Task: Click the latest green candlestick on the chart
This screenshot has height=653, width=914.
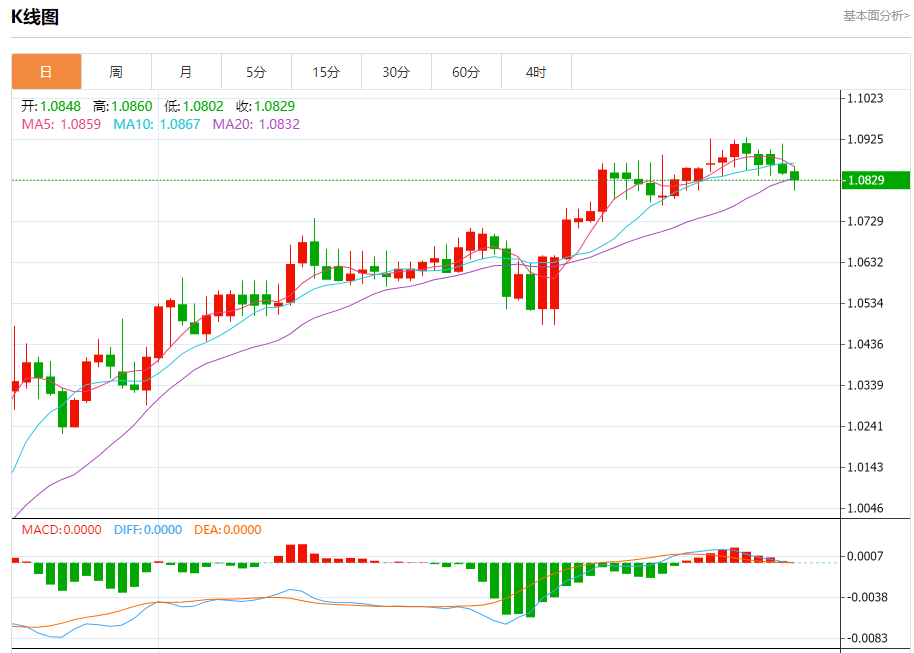Action: tap(795, 175)
